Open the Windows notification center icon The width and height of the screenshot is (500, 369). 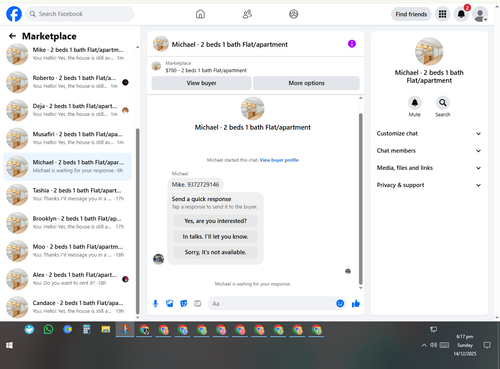click(x=487, y=345)
